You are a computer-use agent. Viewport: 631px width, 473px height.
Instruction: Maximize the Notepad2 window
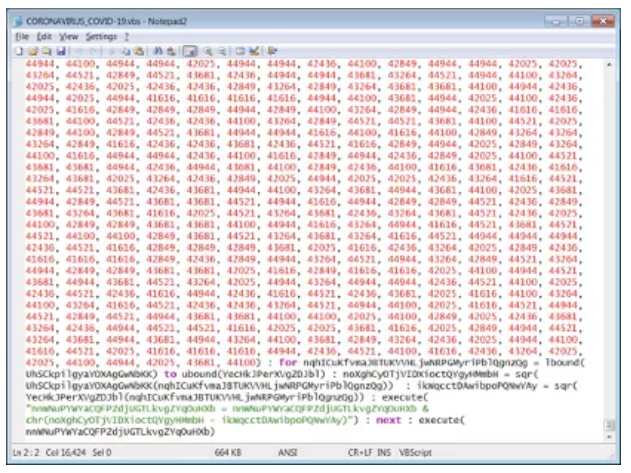(579, 21)
